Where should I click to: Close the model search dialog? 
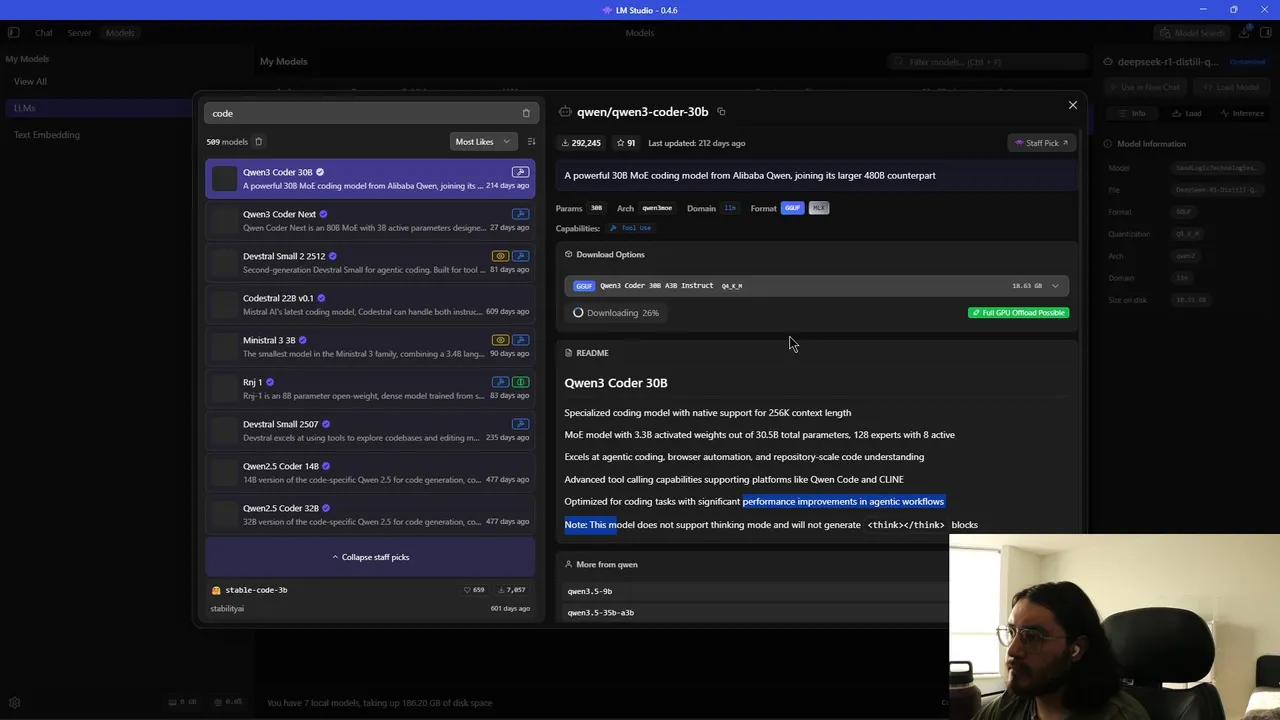1073,105
